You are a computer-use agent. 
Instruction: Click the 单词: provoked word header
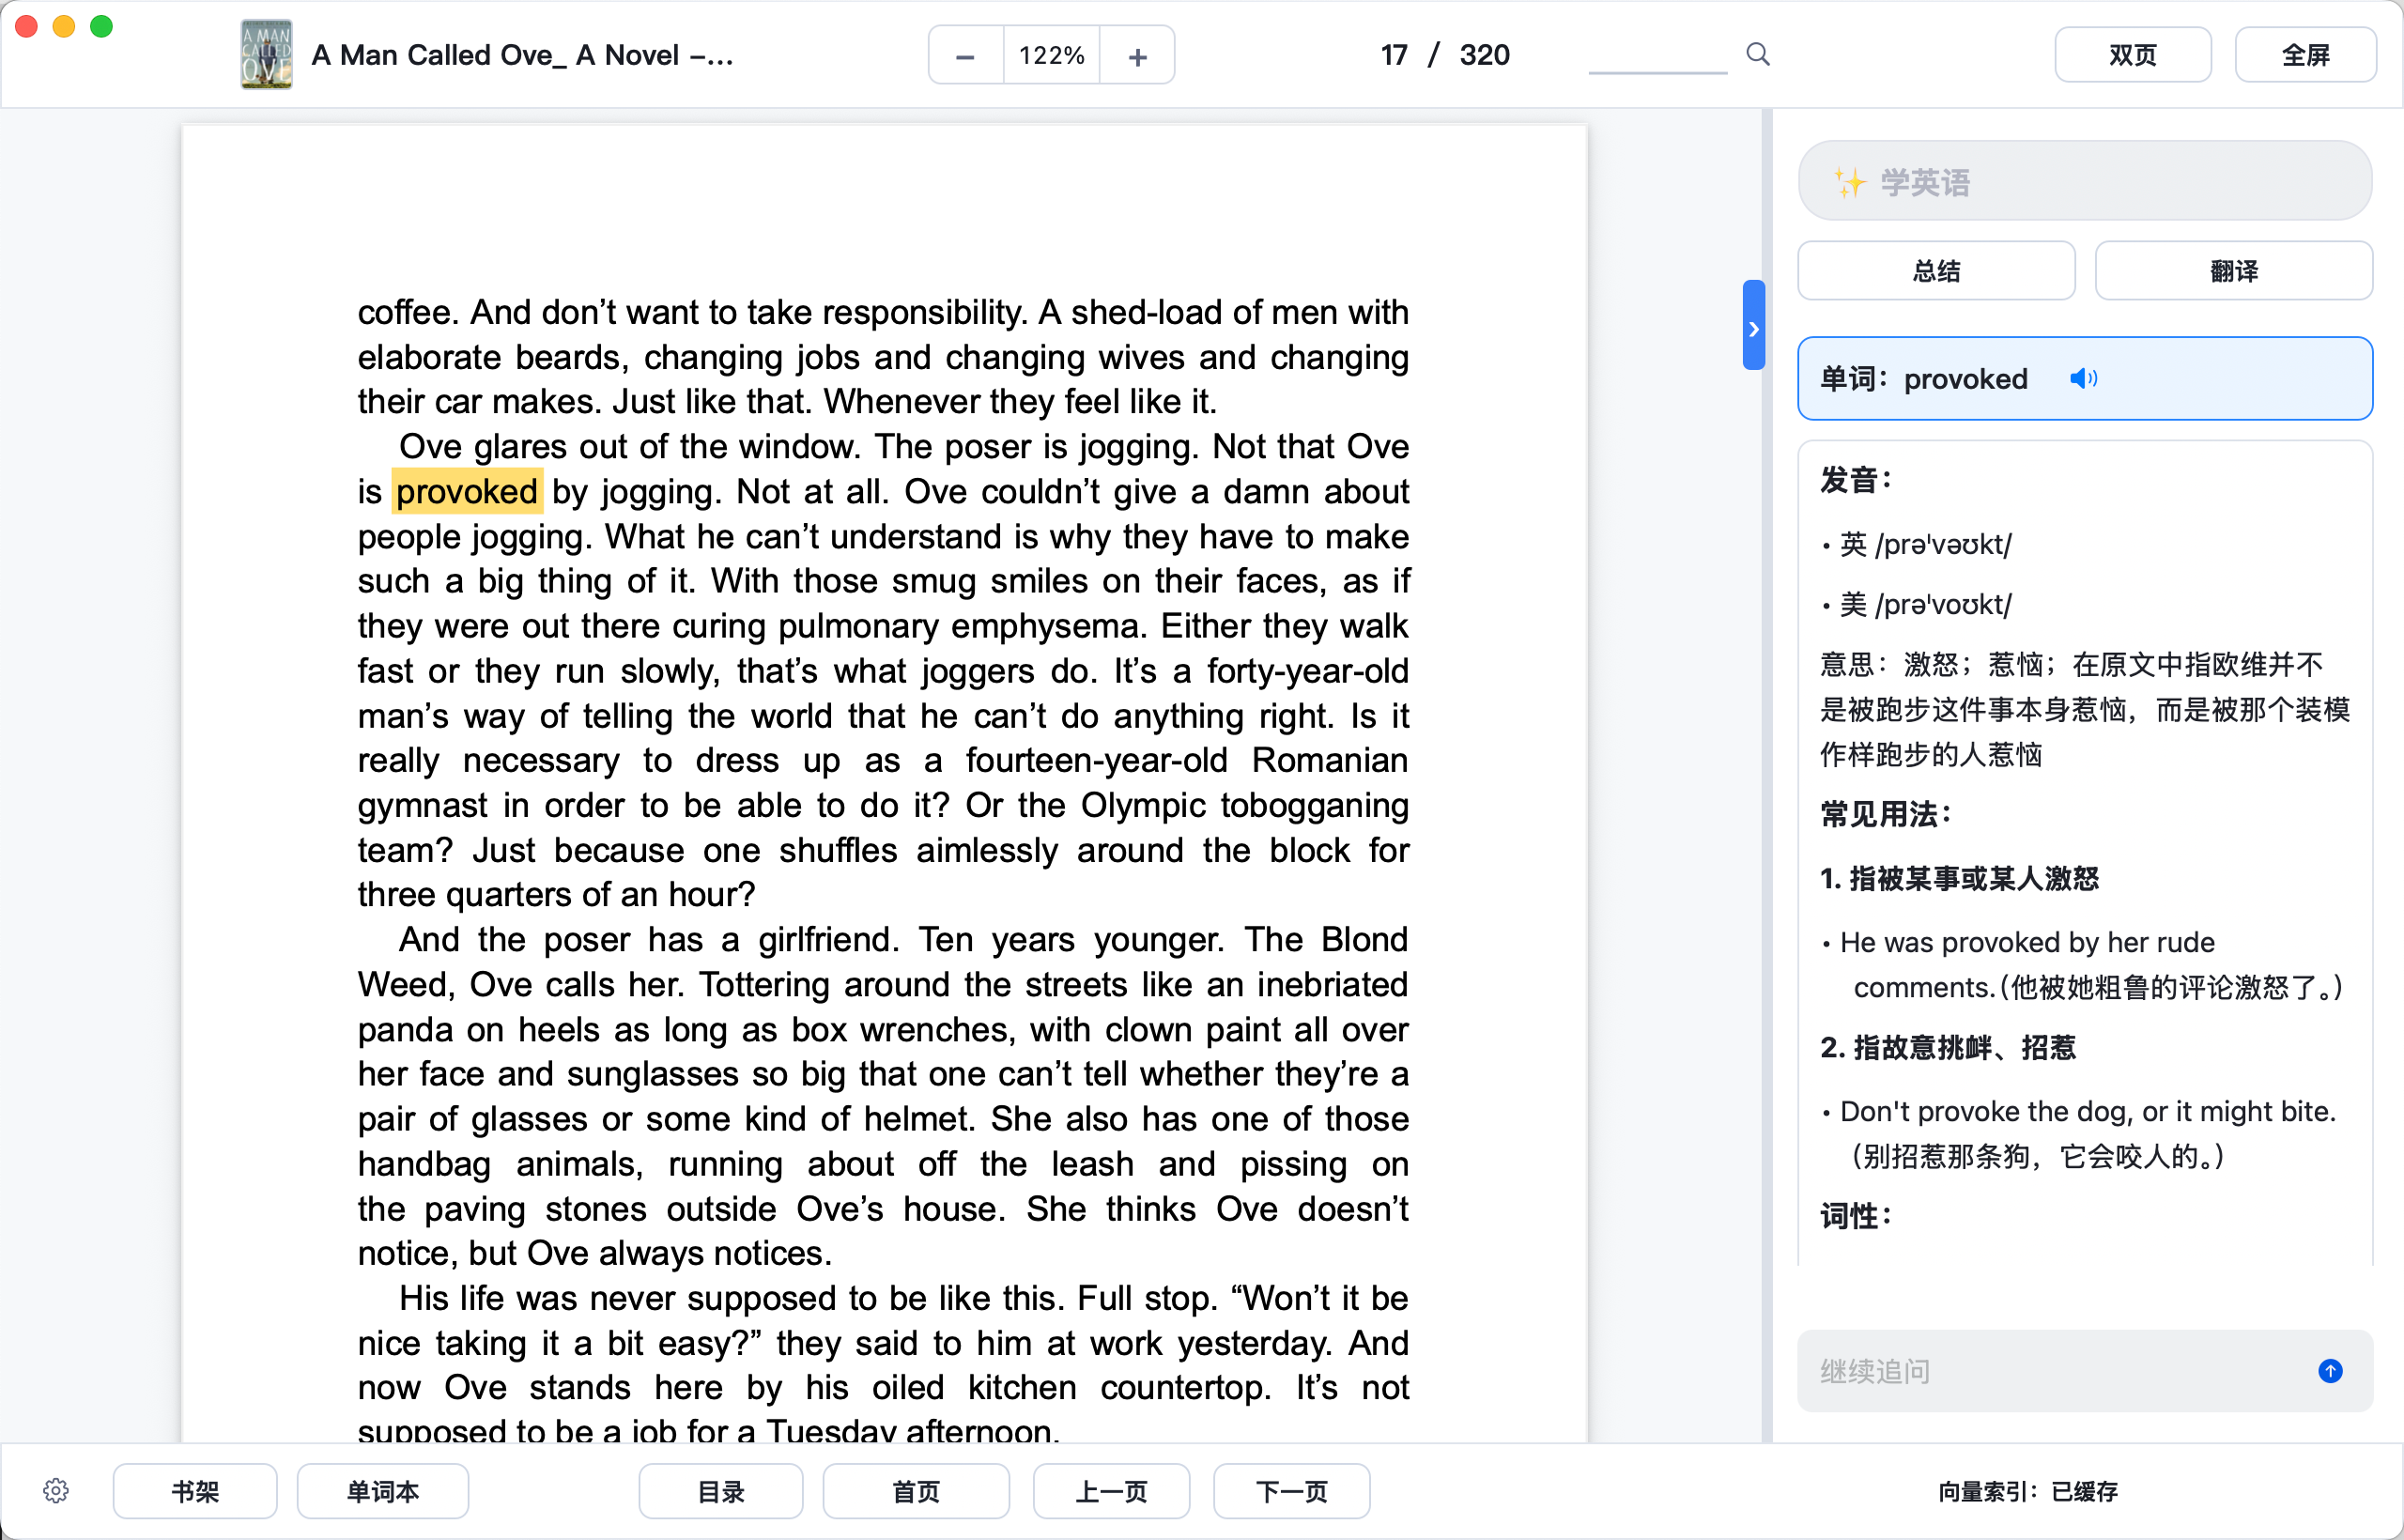click(x=2084, y=379)
